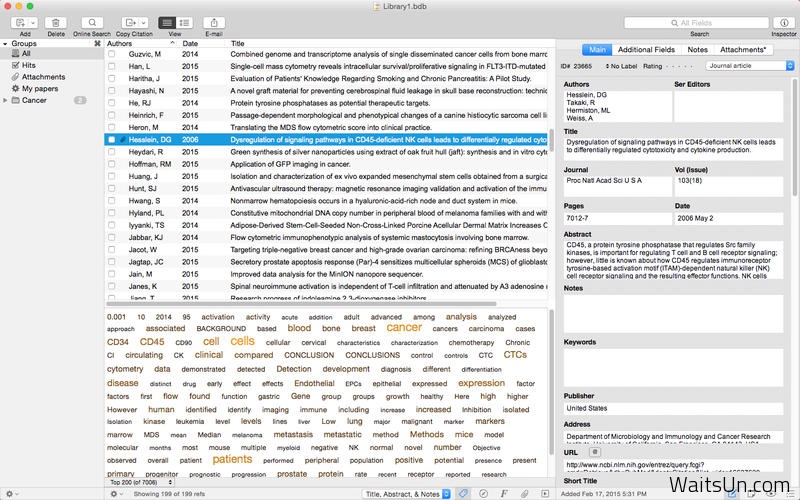Switch to the summary list view mode
Image resolution: width=800 pixels, height=500 pixels.
click(x=185, y=22)
